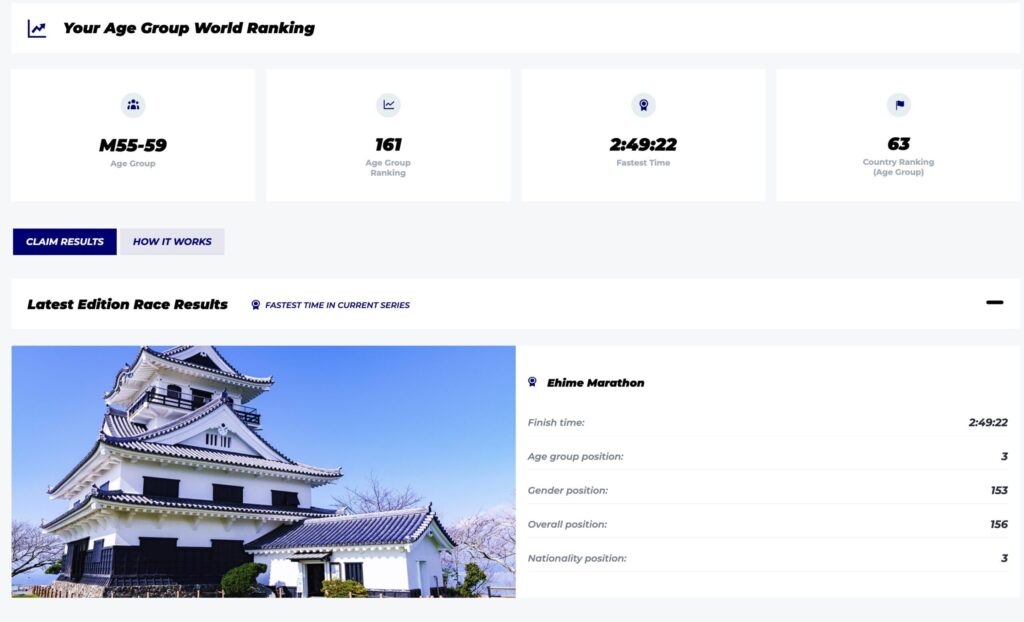Collapse the Latest Edition Race Results section
Screen dimensions: 1024x622
(994, 303)
